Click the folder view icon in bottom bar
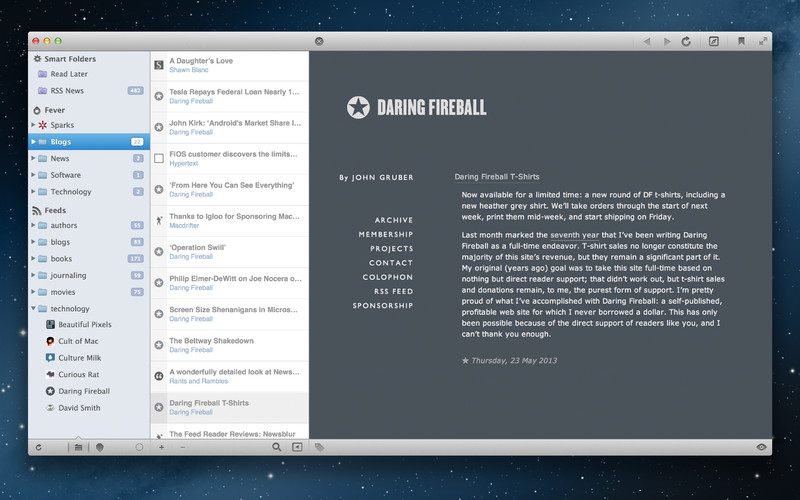 [x=78, y=447]
